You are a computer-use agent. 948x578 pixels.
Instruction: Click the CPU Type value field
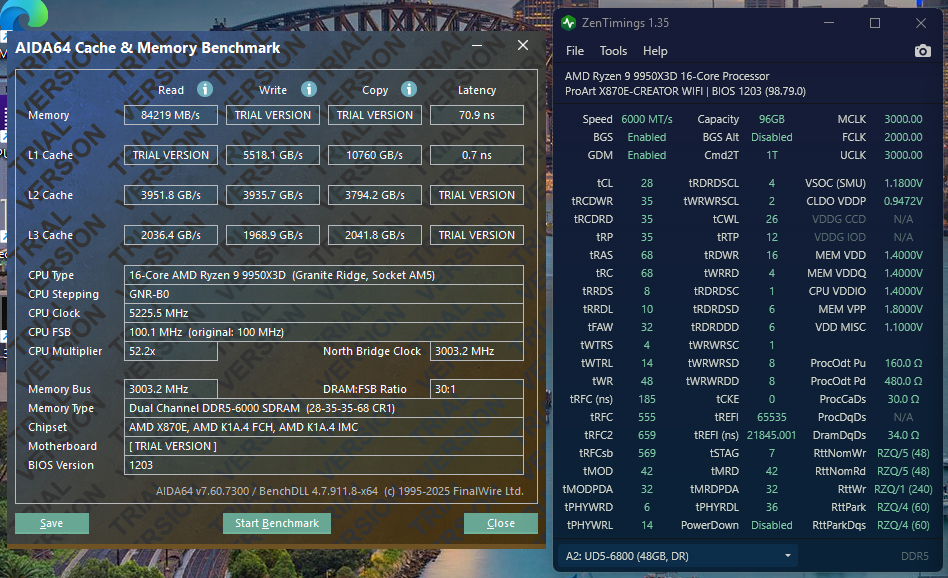324,275
